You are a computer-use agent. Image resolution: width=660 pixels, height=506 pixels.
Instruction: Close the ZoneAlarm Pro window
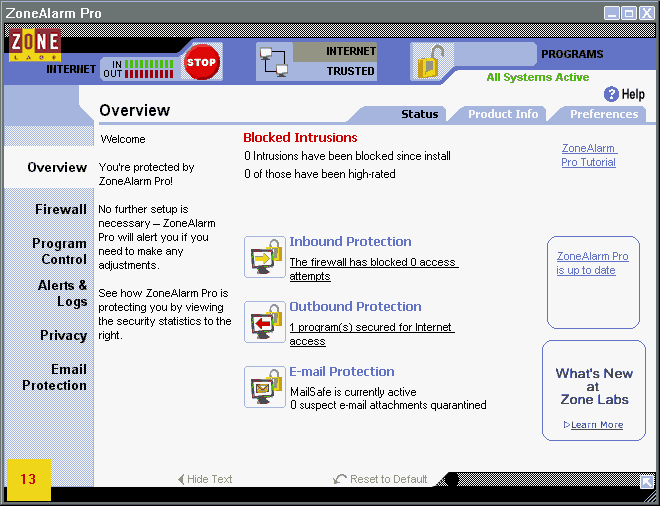pyautogui.click(x=647, y=13)
